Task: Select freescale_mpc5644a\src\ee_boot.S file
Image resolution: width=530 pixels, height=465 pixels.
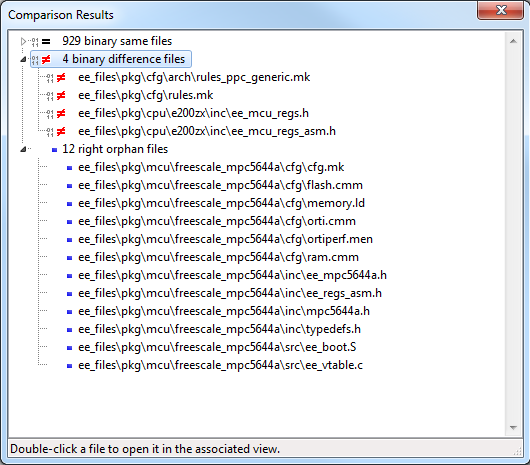Action: pyautogui.click(x=217, y=347)
